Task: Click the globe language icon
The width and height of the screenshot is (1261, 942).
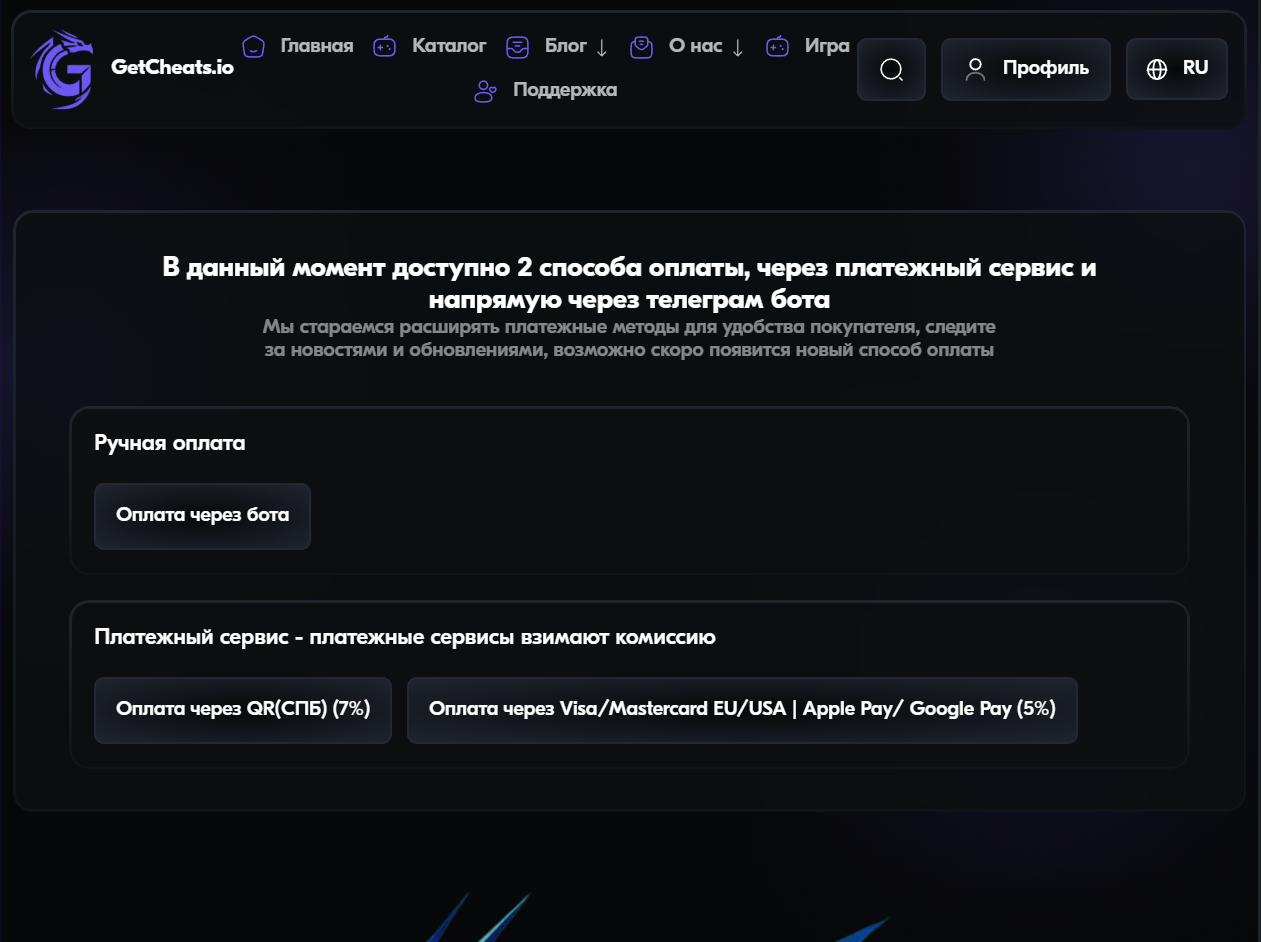Action: pyautogui.click(x=1157, y=69)
